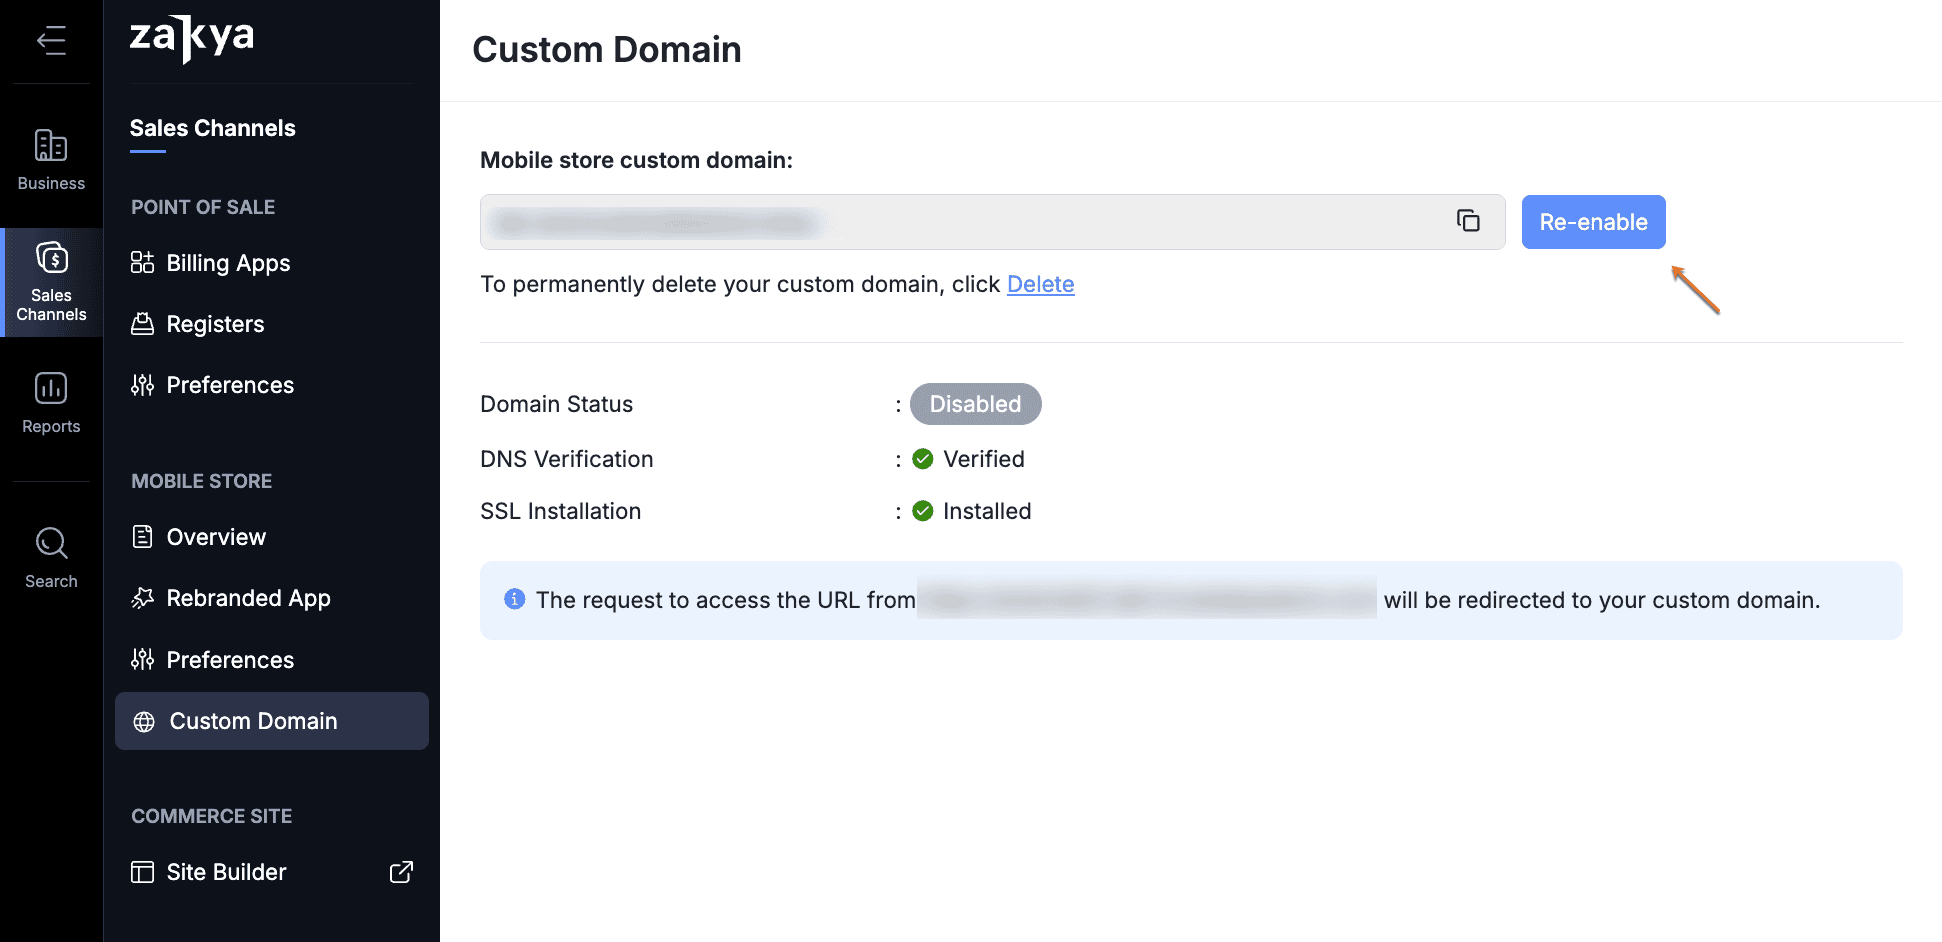
Task: Collapse the sidebar with the arrow icon
Action: [x=51, y=40]
